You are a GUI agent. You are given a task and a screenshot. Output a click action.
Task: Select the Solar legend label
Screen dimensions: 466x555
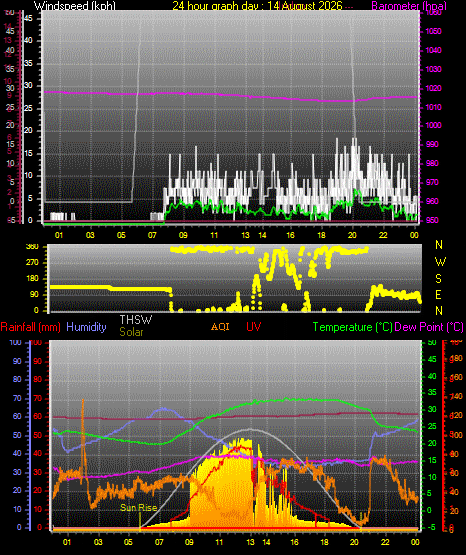point(131,332)
